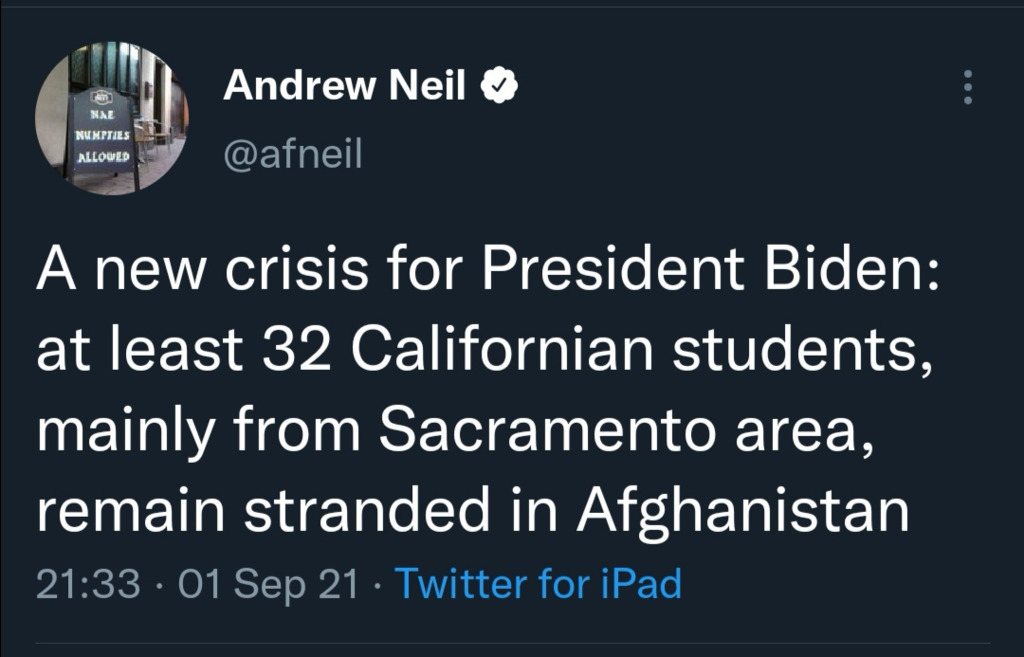Screen dimensions: 1024x657
Task: Open the "Twitter for iPad" source link
Action: pyautogui.click(x=539, y=583)
